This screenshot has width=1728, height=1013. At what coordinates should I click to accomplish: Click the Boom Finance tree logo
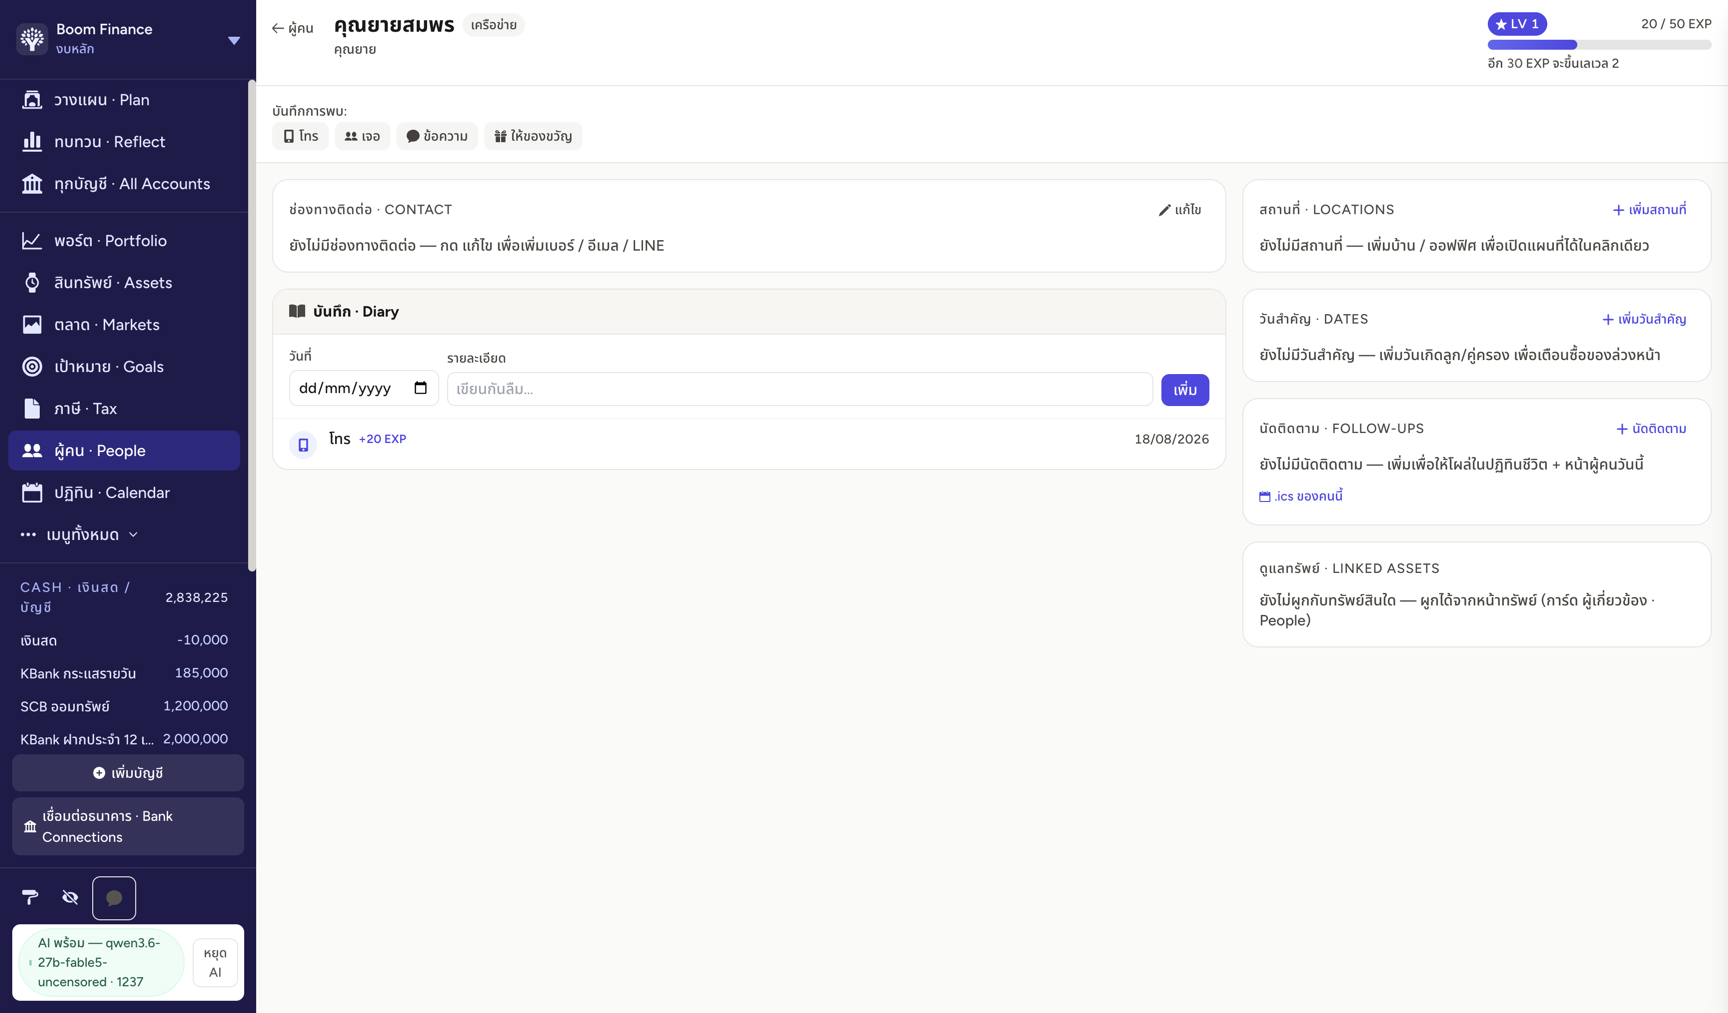(32, 38)
